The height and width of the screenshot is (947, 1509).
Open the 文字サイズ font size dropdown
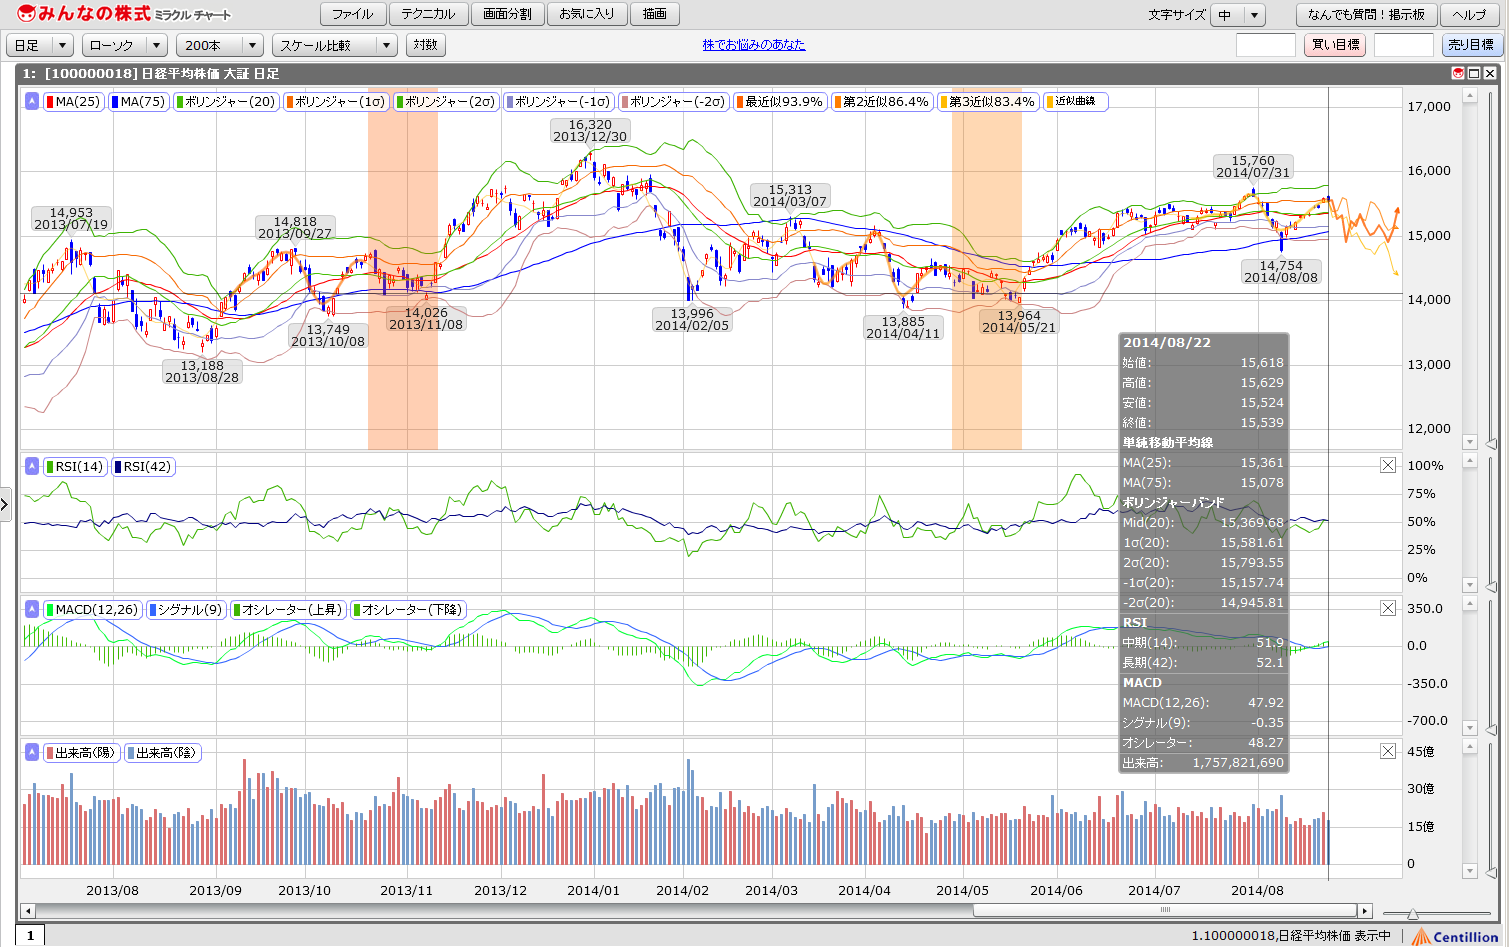[1238, 15]
